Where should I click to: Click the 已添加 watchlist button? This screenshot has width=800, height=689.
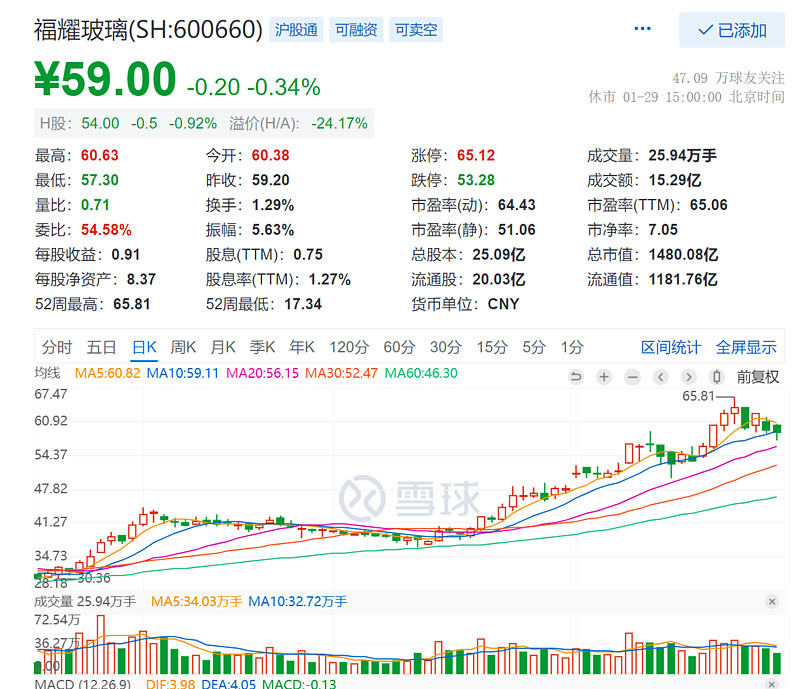pos(732,31)
